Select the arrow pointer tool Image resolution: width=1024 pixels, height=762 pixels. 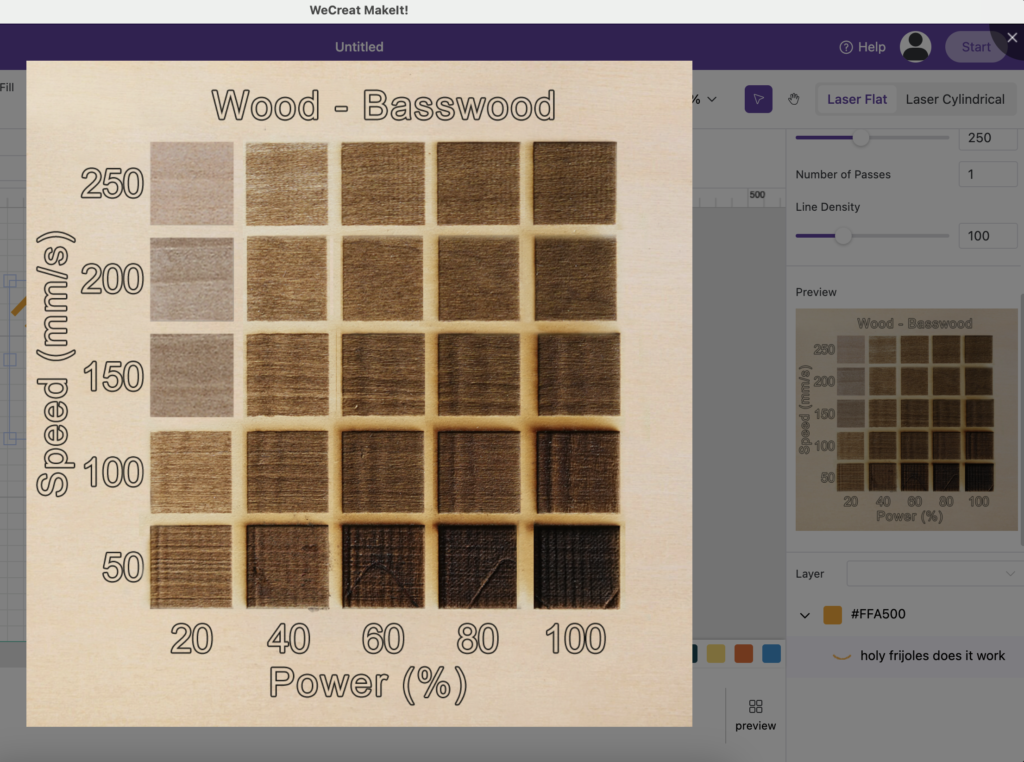click(x=758, y=99)
